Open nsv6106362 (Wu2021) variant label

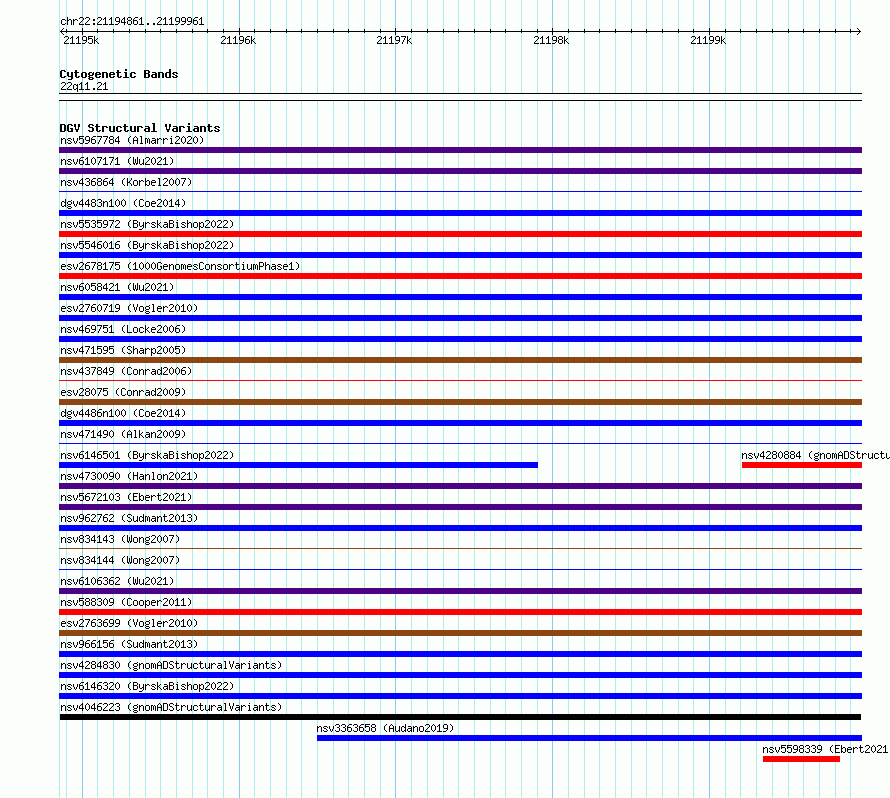[117, 581]
